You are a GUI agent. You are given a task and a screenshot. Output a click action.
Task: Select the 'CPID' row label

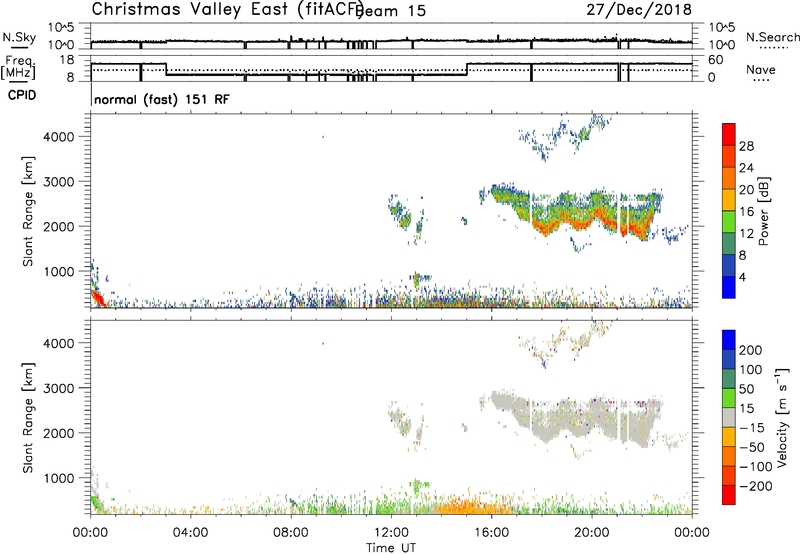coord(22,95)
